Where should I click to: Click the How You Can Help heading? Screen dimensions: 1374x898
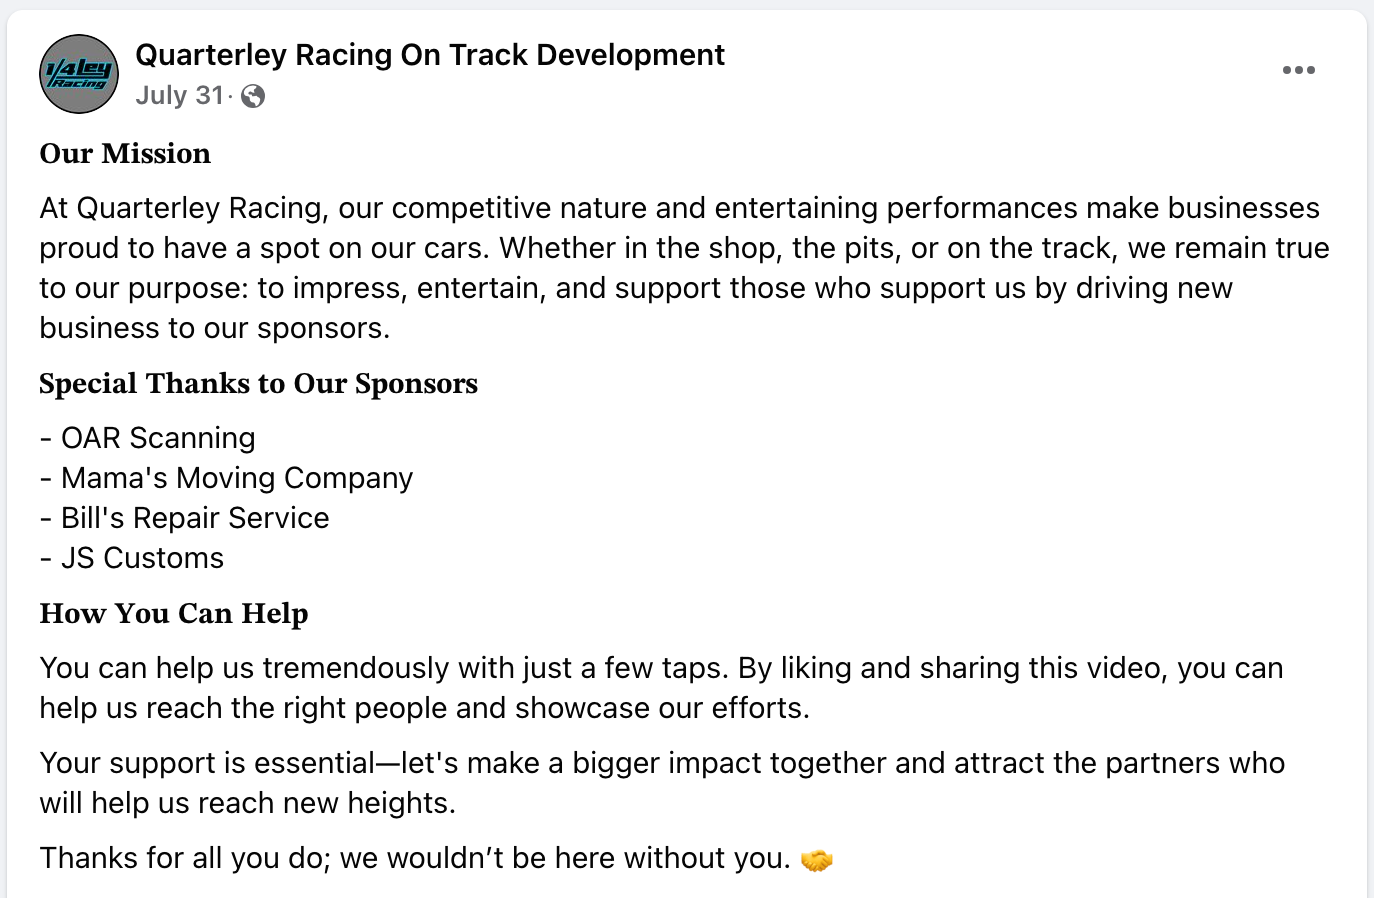tap(174, 613)
